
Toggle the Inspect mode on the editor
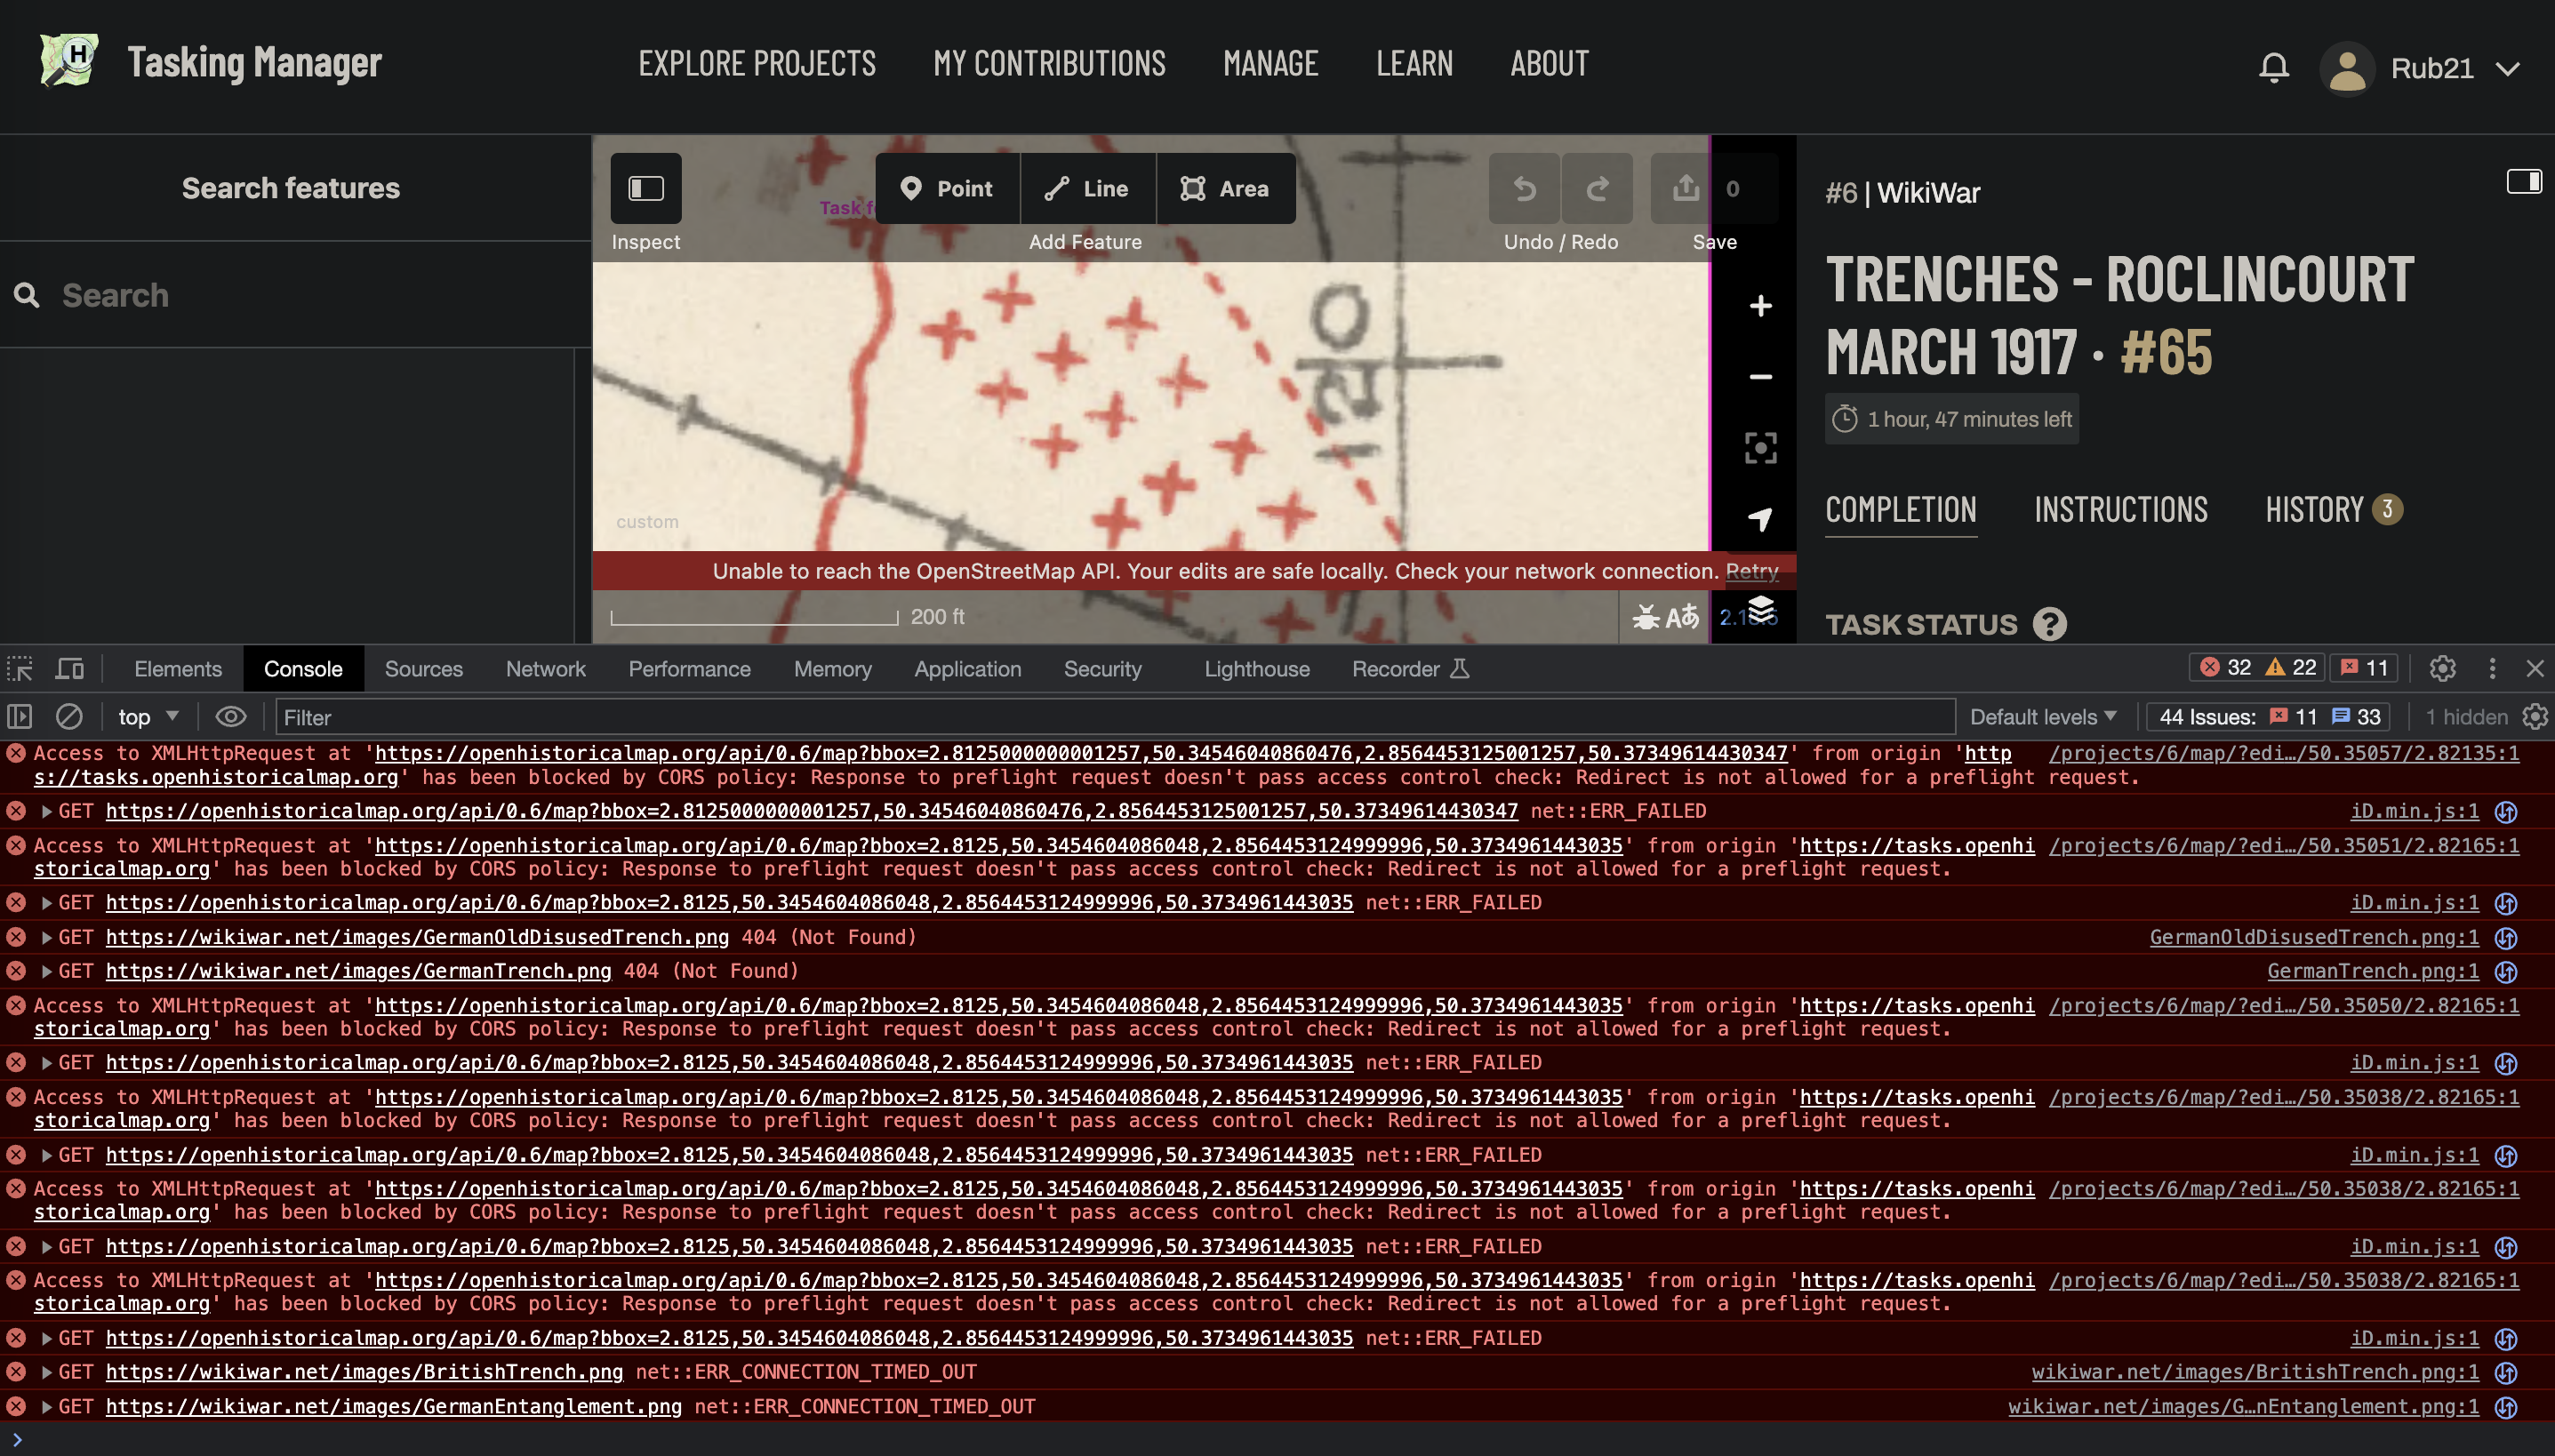point(645,187)
